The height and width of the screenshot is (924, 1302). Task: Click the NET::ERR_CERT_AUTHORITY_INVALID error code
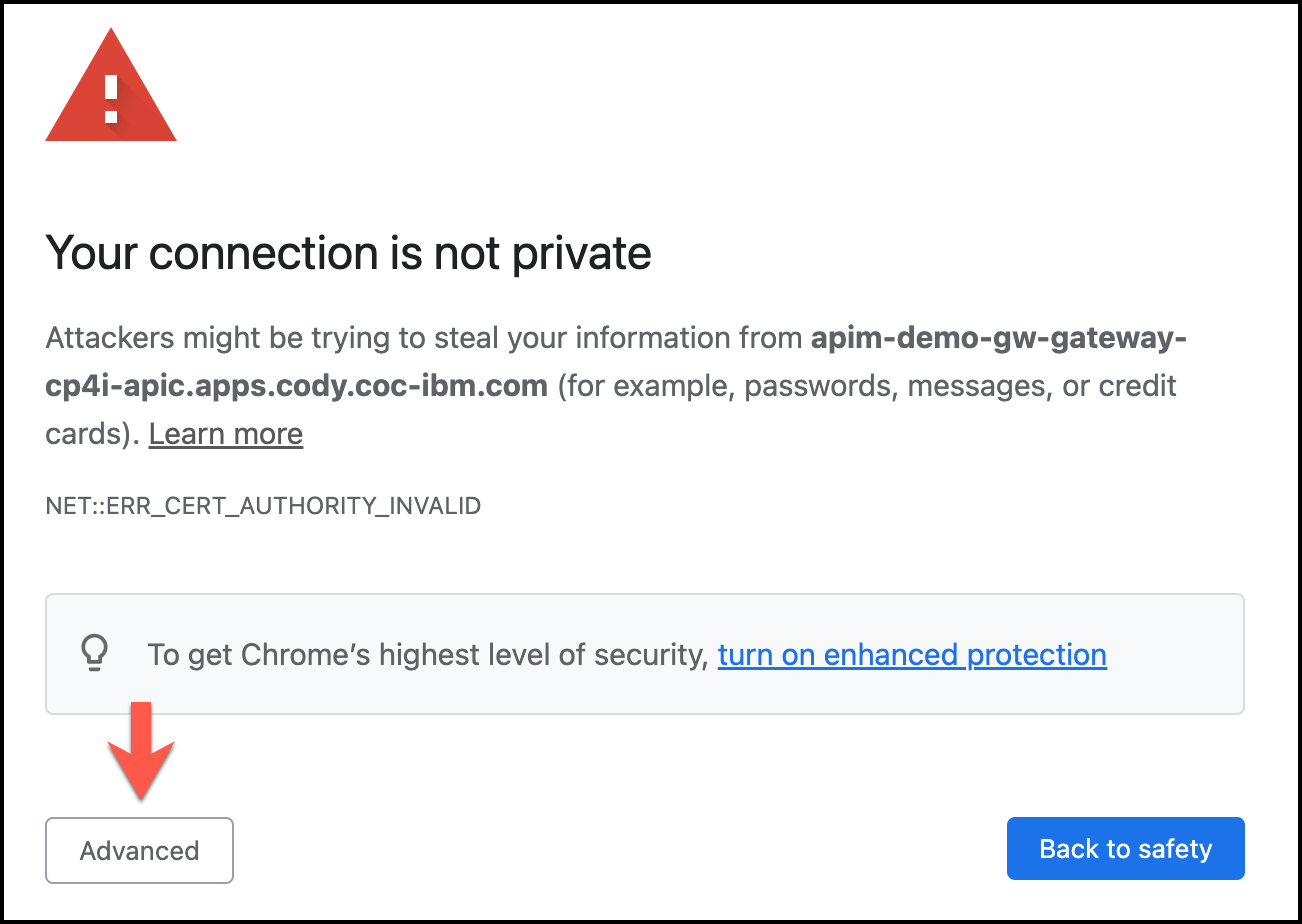coord(263,506)
